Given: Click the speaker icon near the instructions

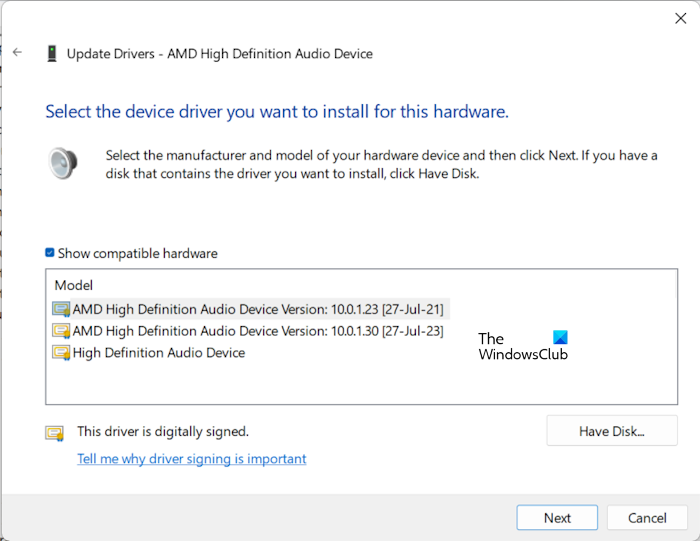Looking at the screenshot, I should 63,164.
